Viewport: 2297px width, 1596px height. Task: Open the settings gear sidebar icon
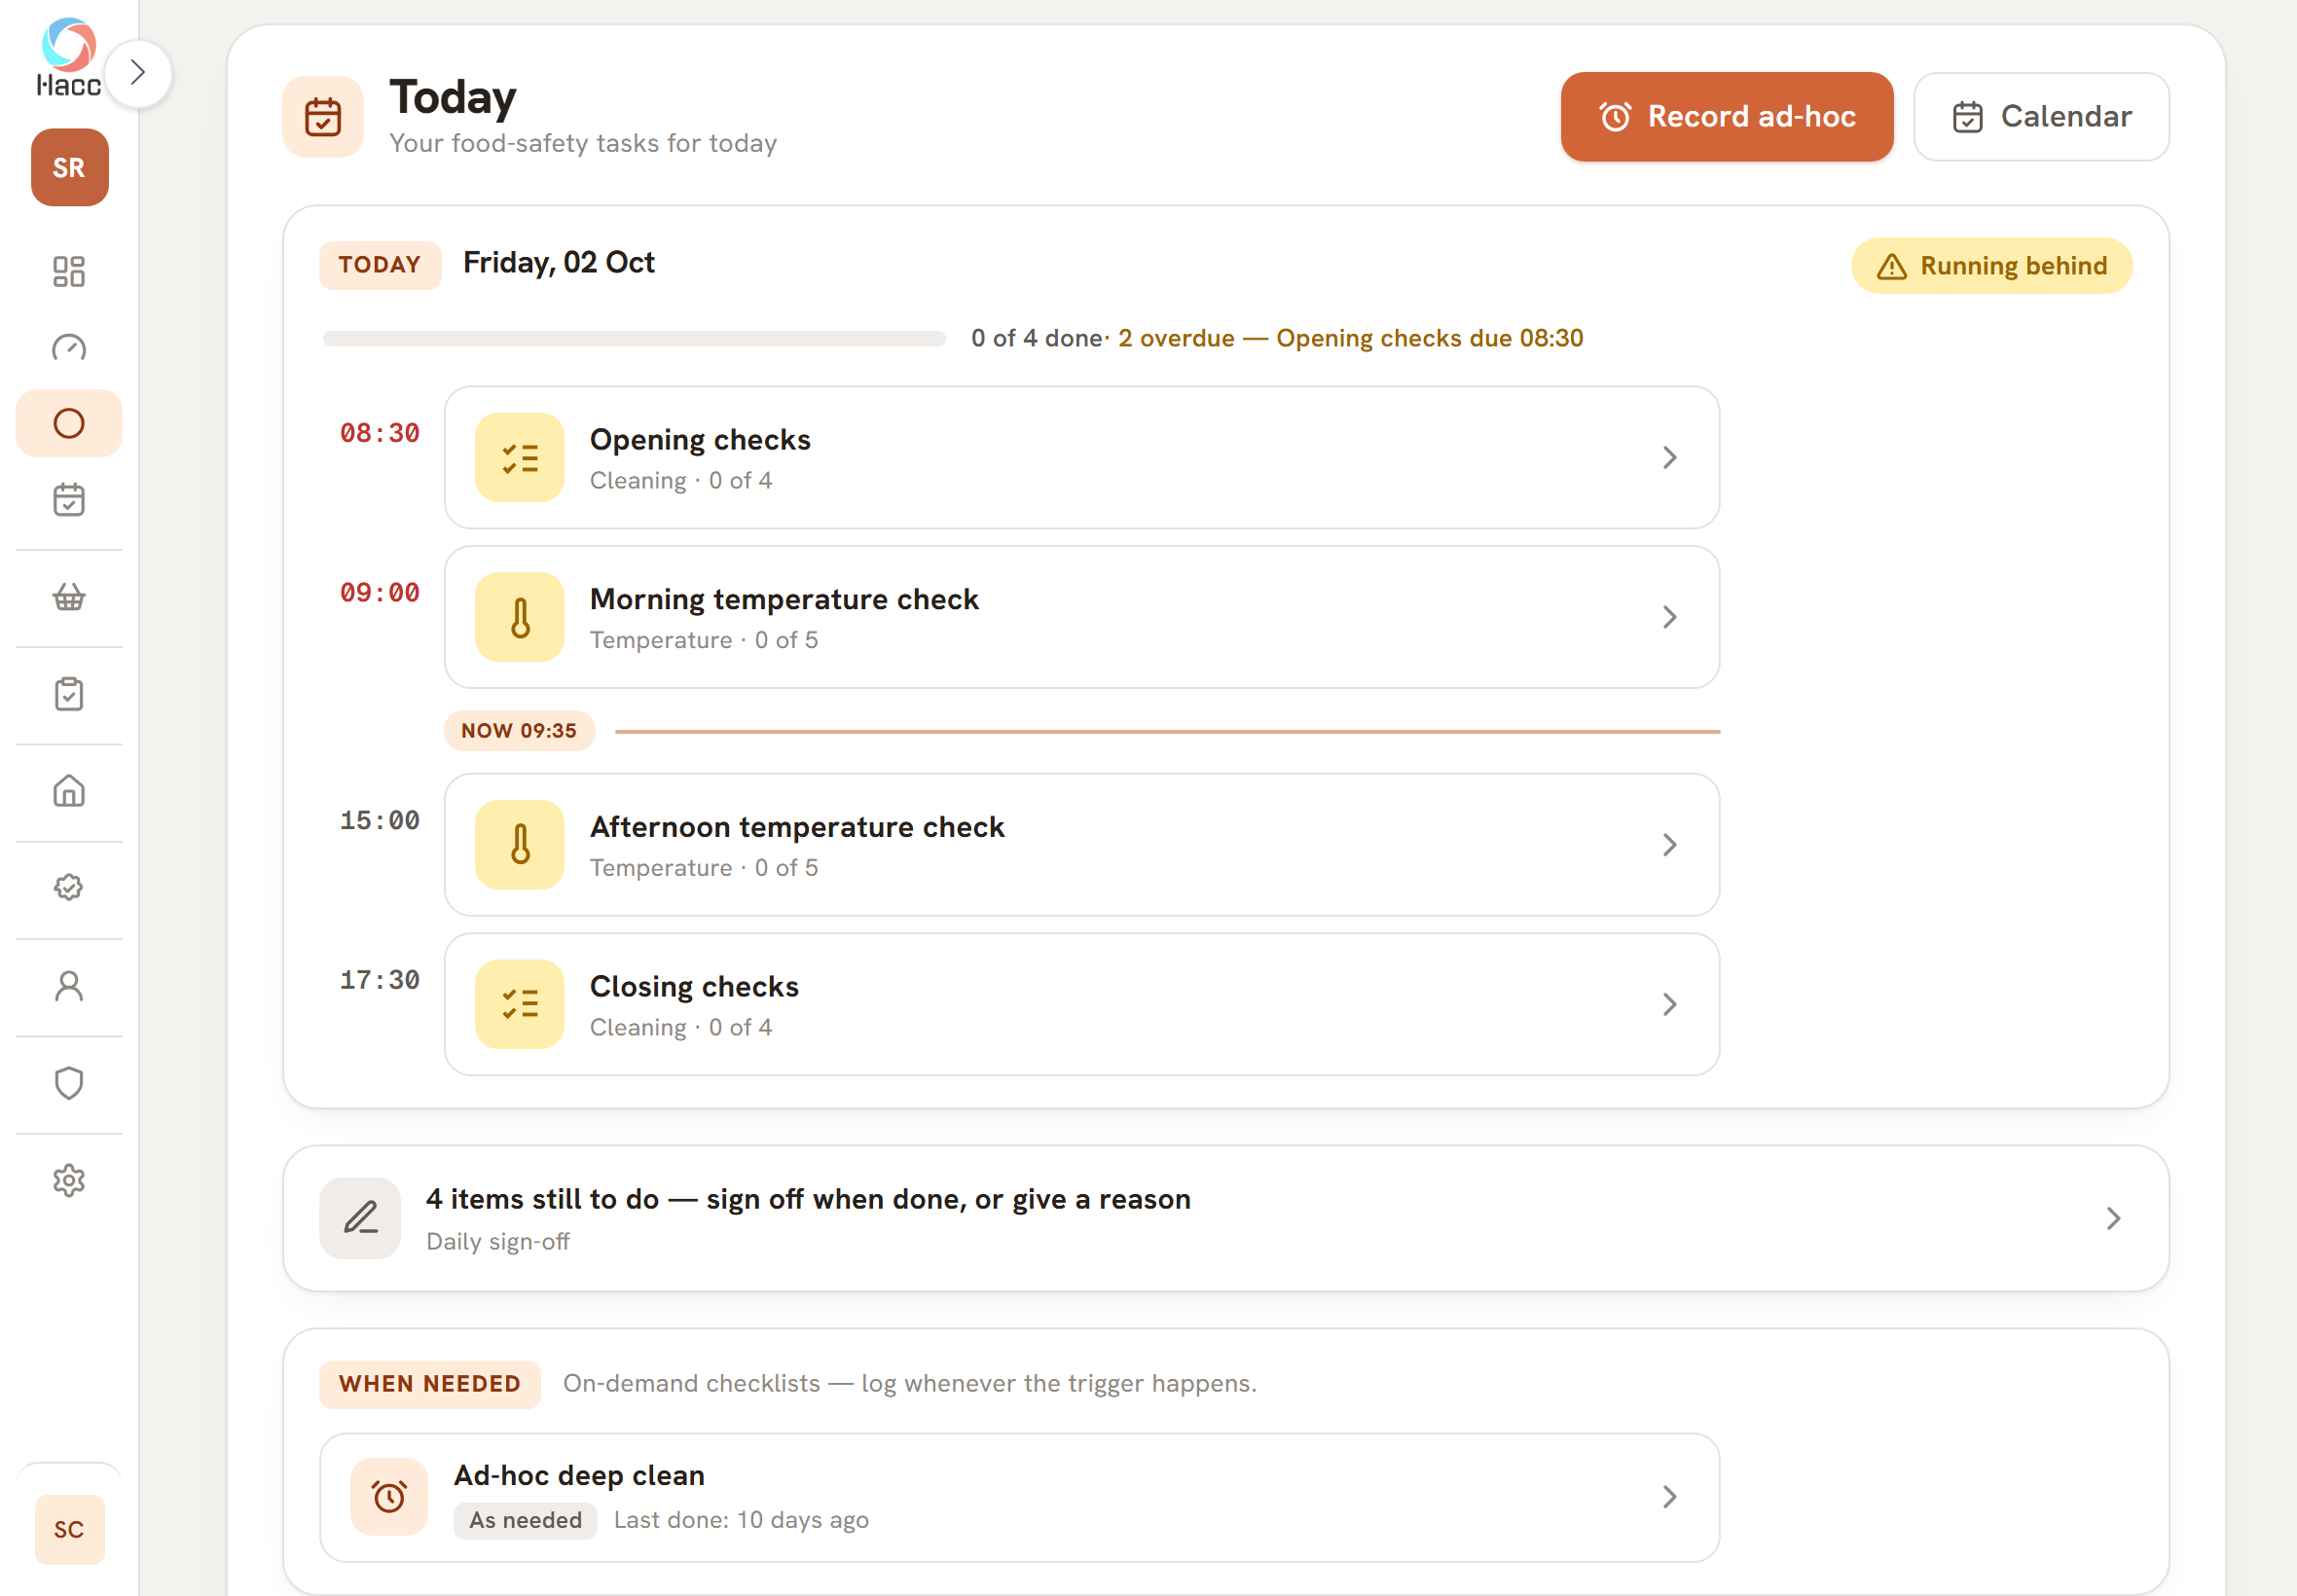click(69, 1180)
